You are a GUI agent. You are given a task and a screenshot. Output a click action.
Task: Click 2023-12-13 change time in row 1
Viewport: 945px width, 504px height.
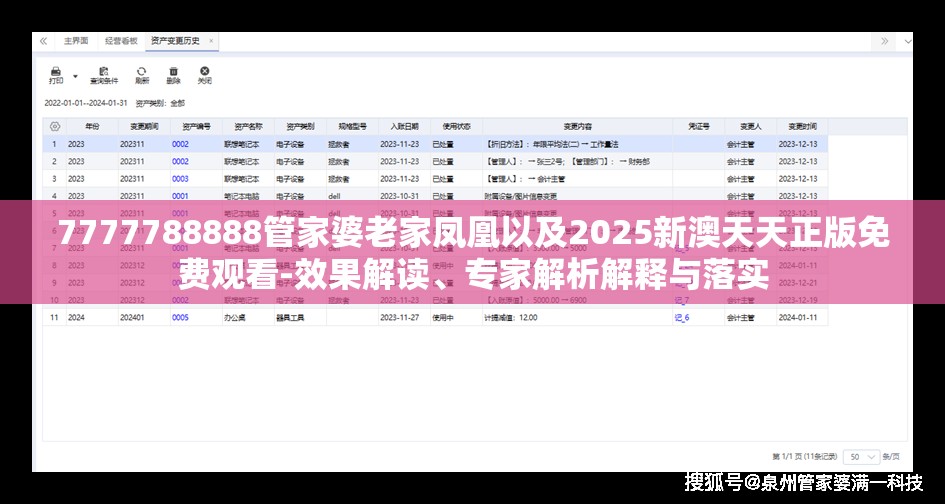[x=798, y=144]
